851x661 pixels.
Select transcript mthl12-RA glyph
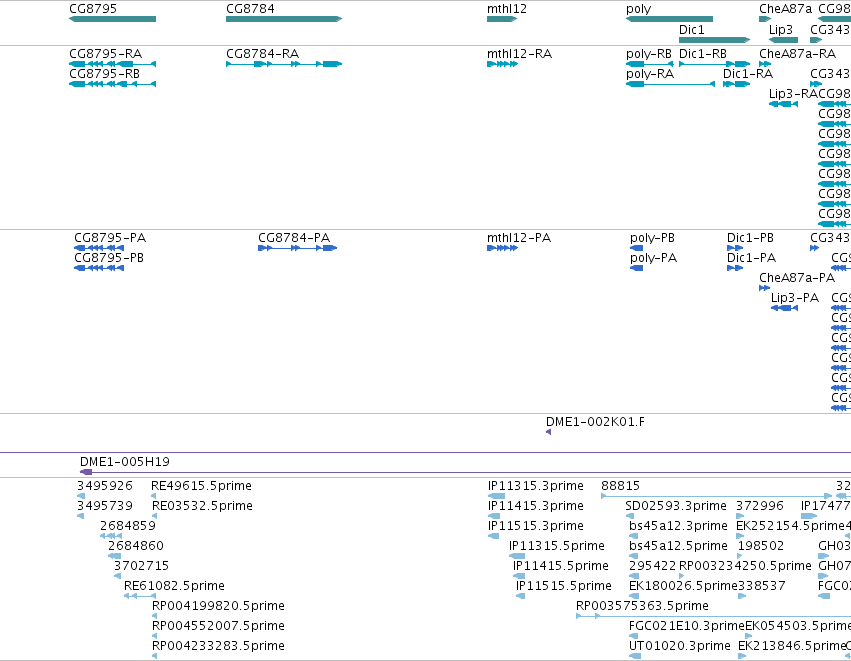coord(502,64)
